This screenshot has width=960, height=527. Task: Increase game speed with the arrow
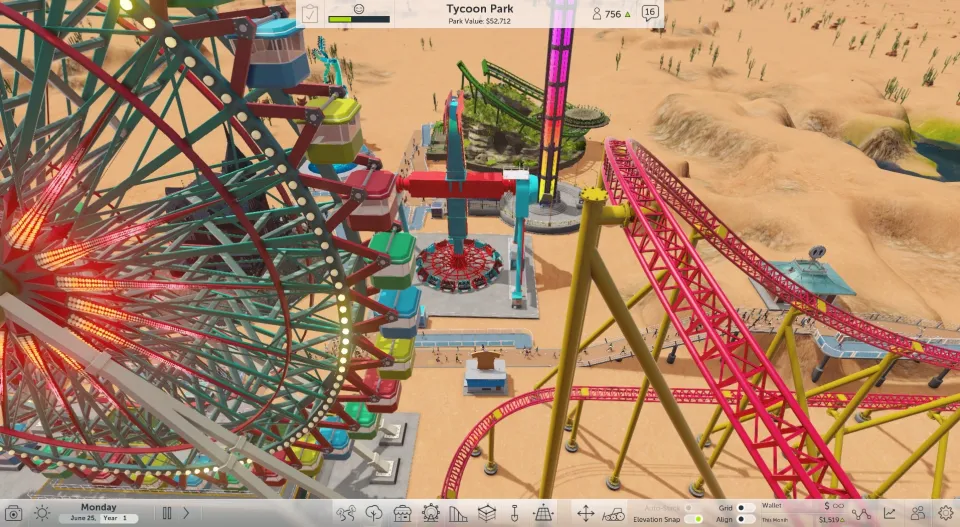tap(186, 513)
